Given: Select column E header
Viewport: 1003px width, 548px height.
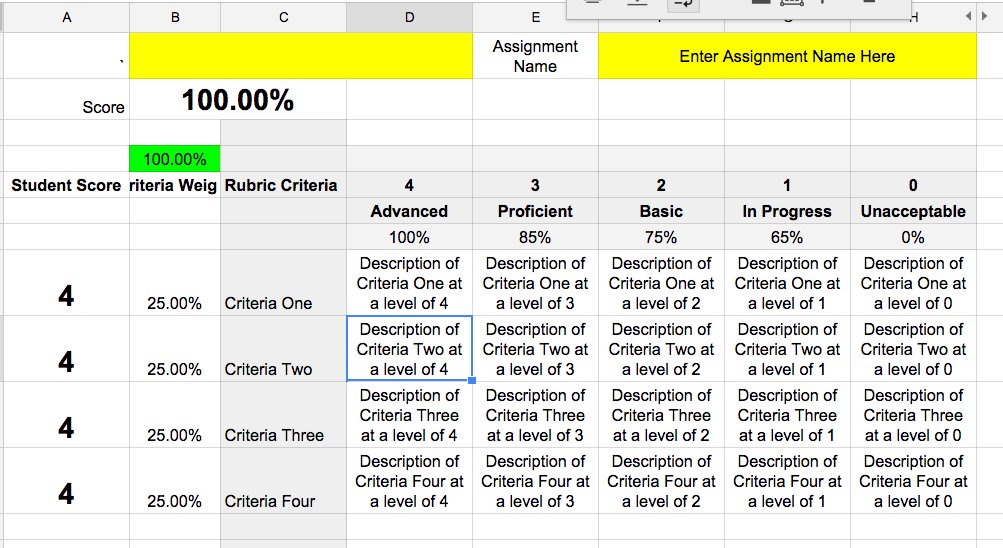Looking at the screenshot, I should [x=535, y=18].
